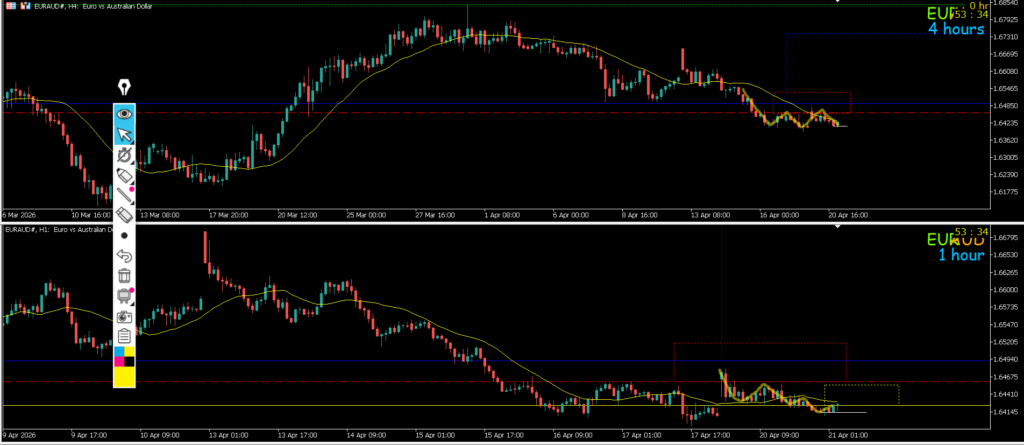1024x445 pixels.
Task: Select the large yellow current color
Action: coord(125,376)
